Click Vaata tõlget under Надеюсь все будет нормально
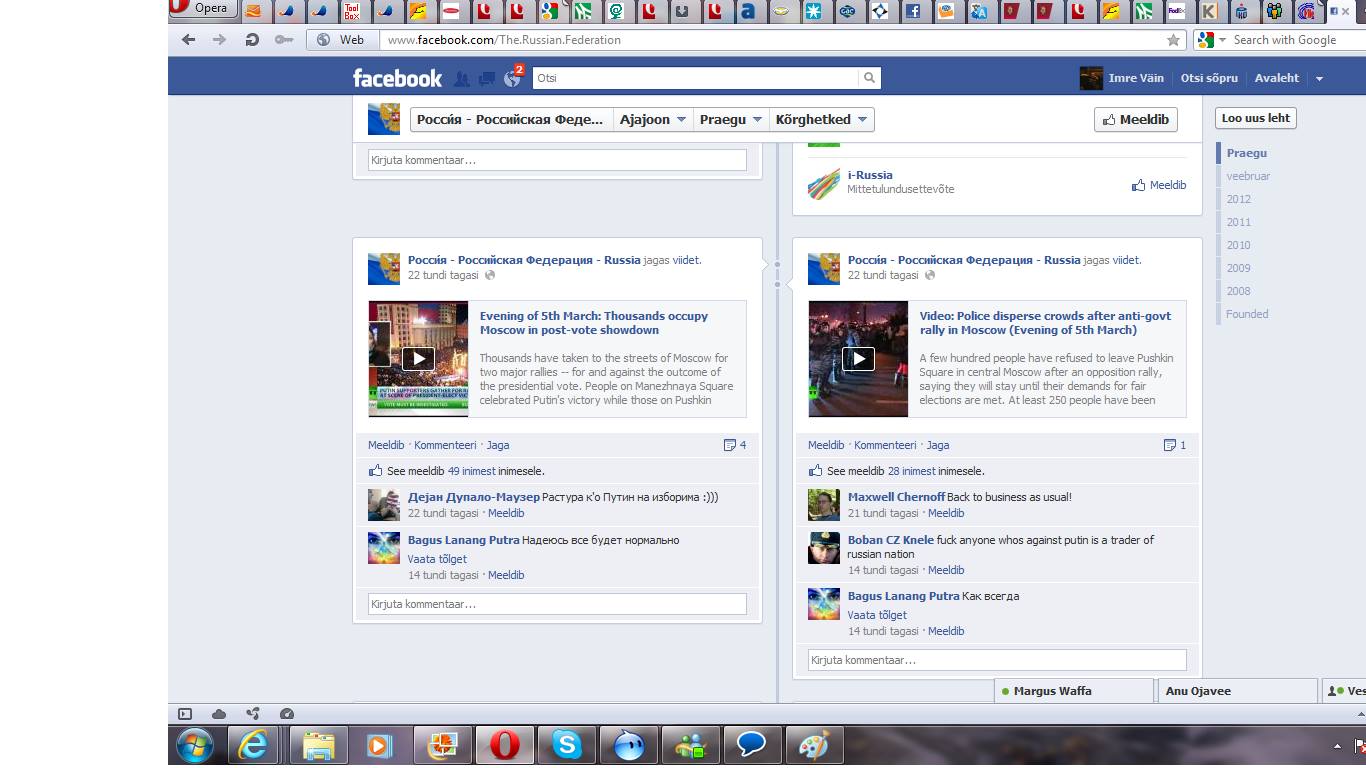This screenshot has height=768, width=1366. coord(437,559)
